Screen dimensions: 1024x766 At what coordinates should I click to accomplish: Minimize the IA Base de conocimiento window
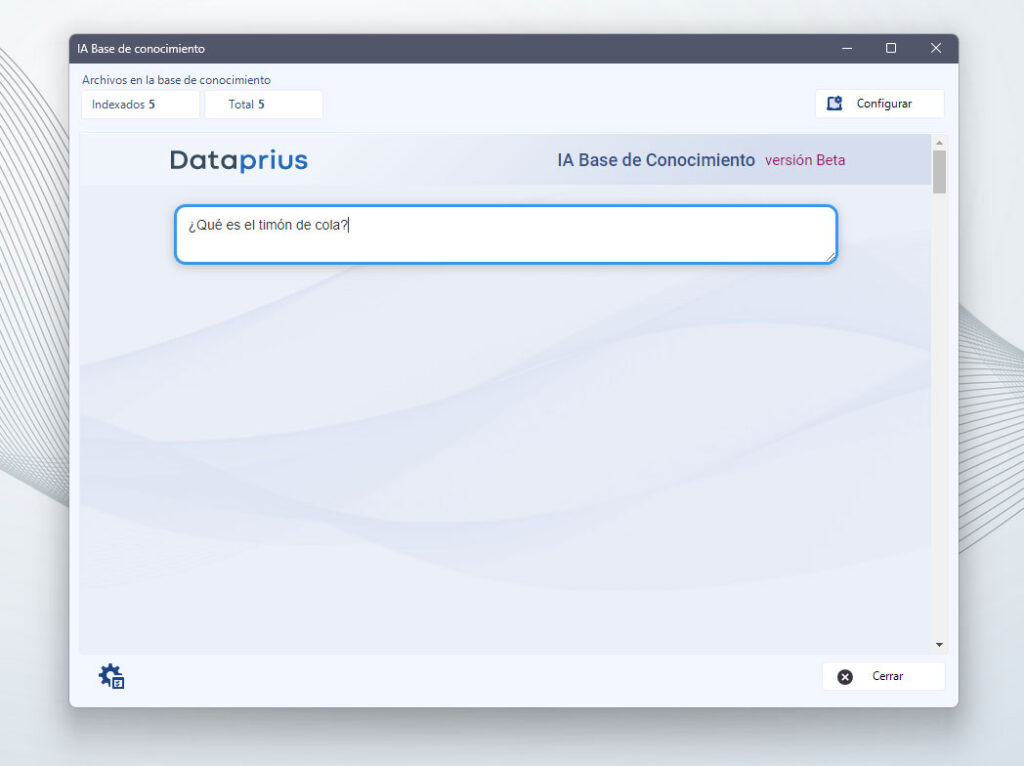(847, 49)
